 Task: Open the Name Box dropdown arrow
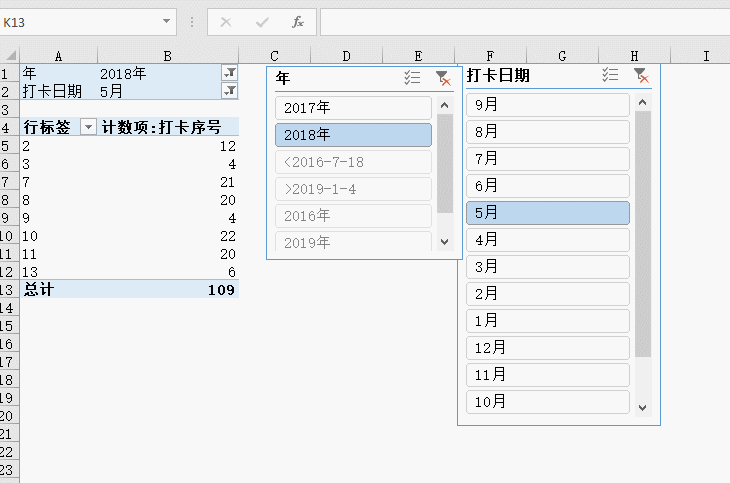pyautogui.click(x=166, y=21)
